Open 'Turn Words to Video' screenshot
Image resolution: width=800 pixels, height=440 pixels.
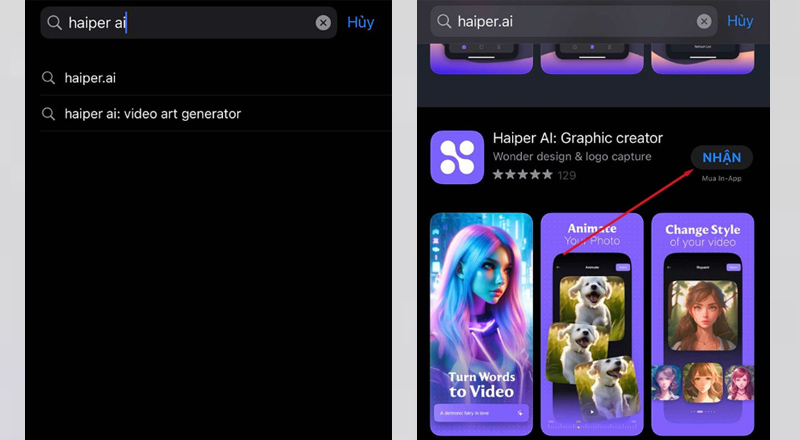(x=482, y=324)
